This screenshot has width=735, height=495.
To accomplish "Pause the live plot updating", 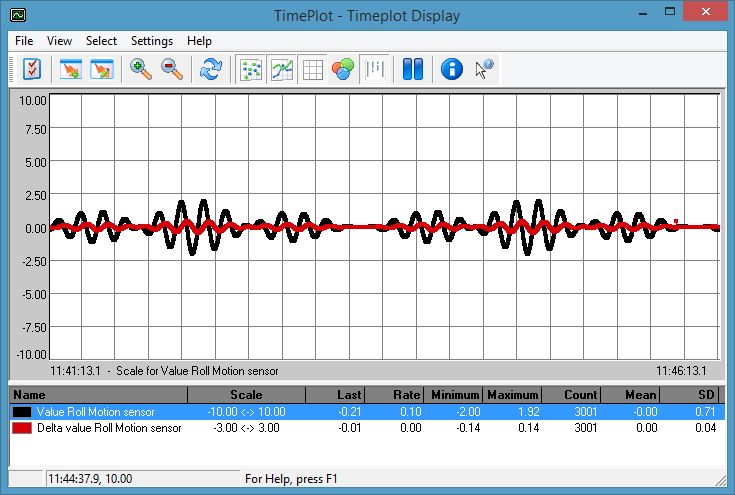I will (x=413, y=69).
